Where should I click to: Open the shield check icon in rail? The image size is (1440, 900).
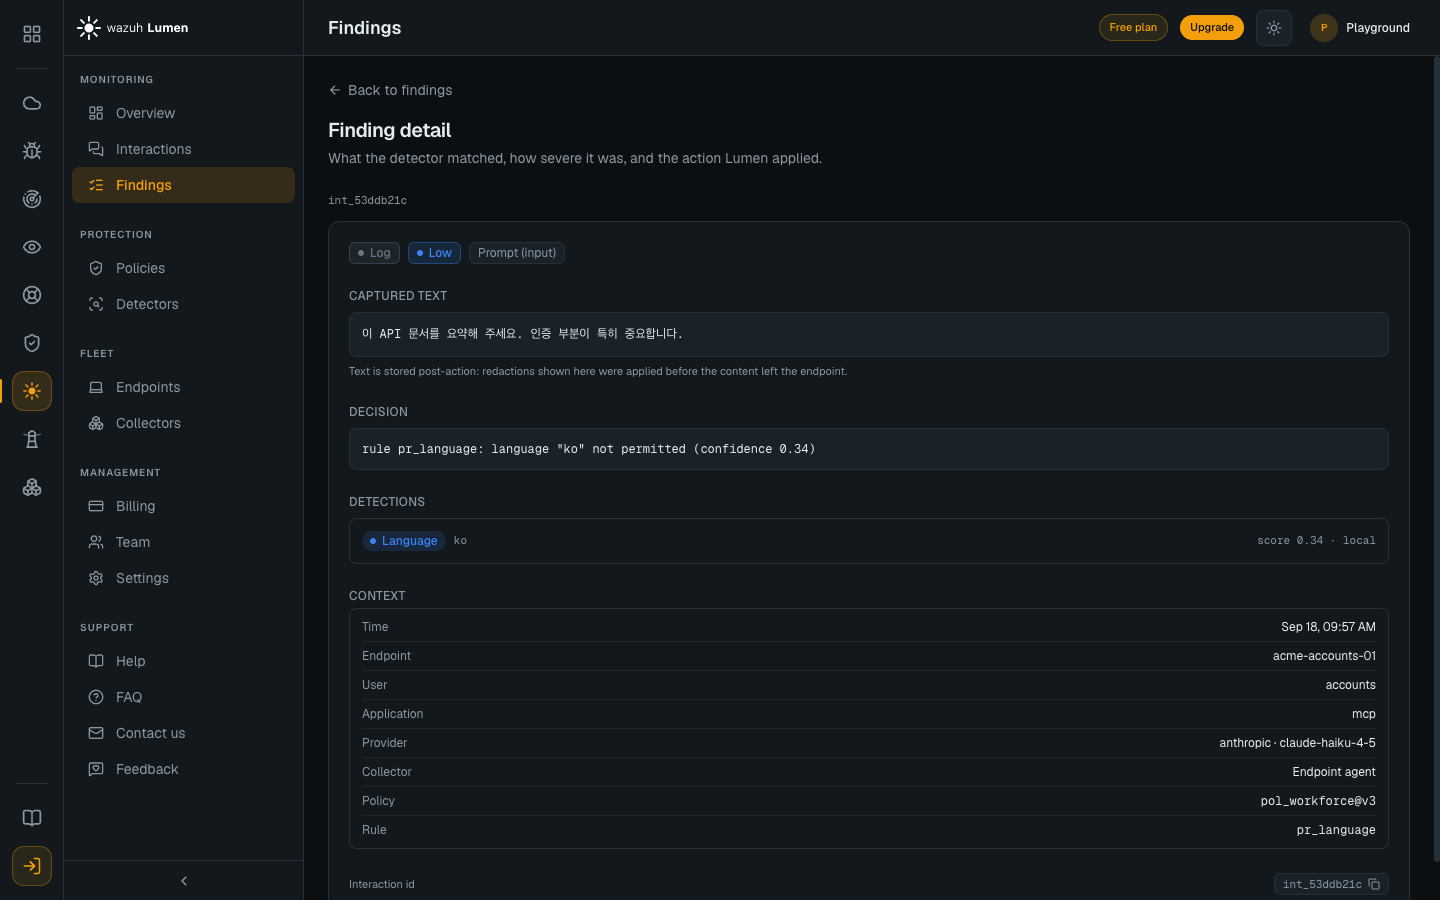pos(32,343)
